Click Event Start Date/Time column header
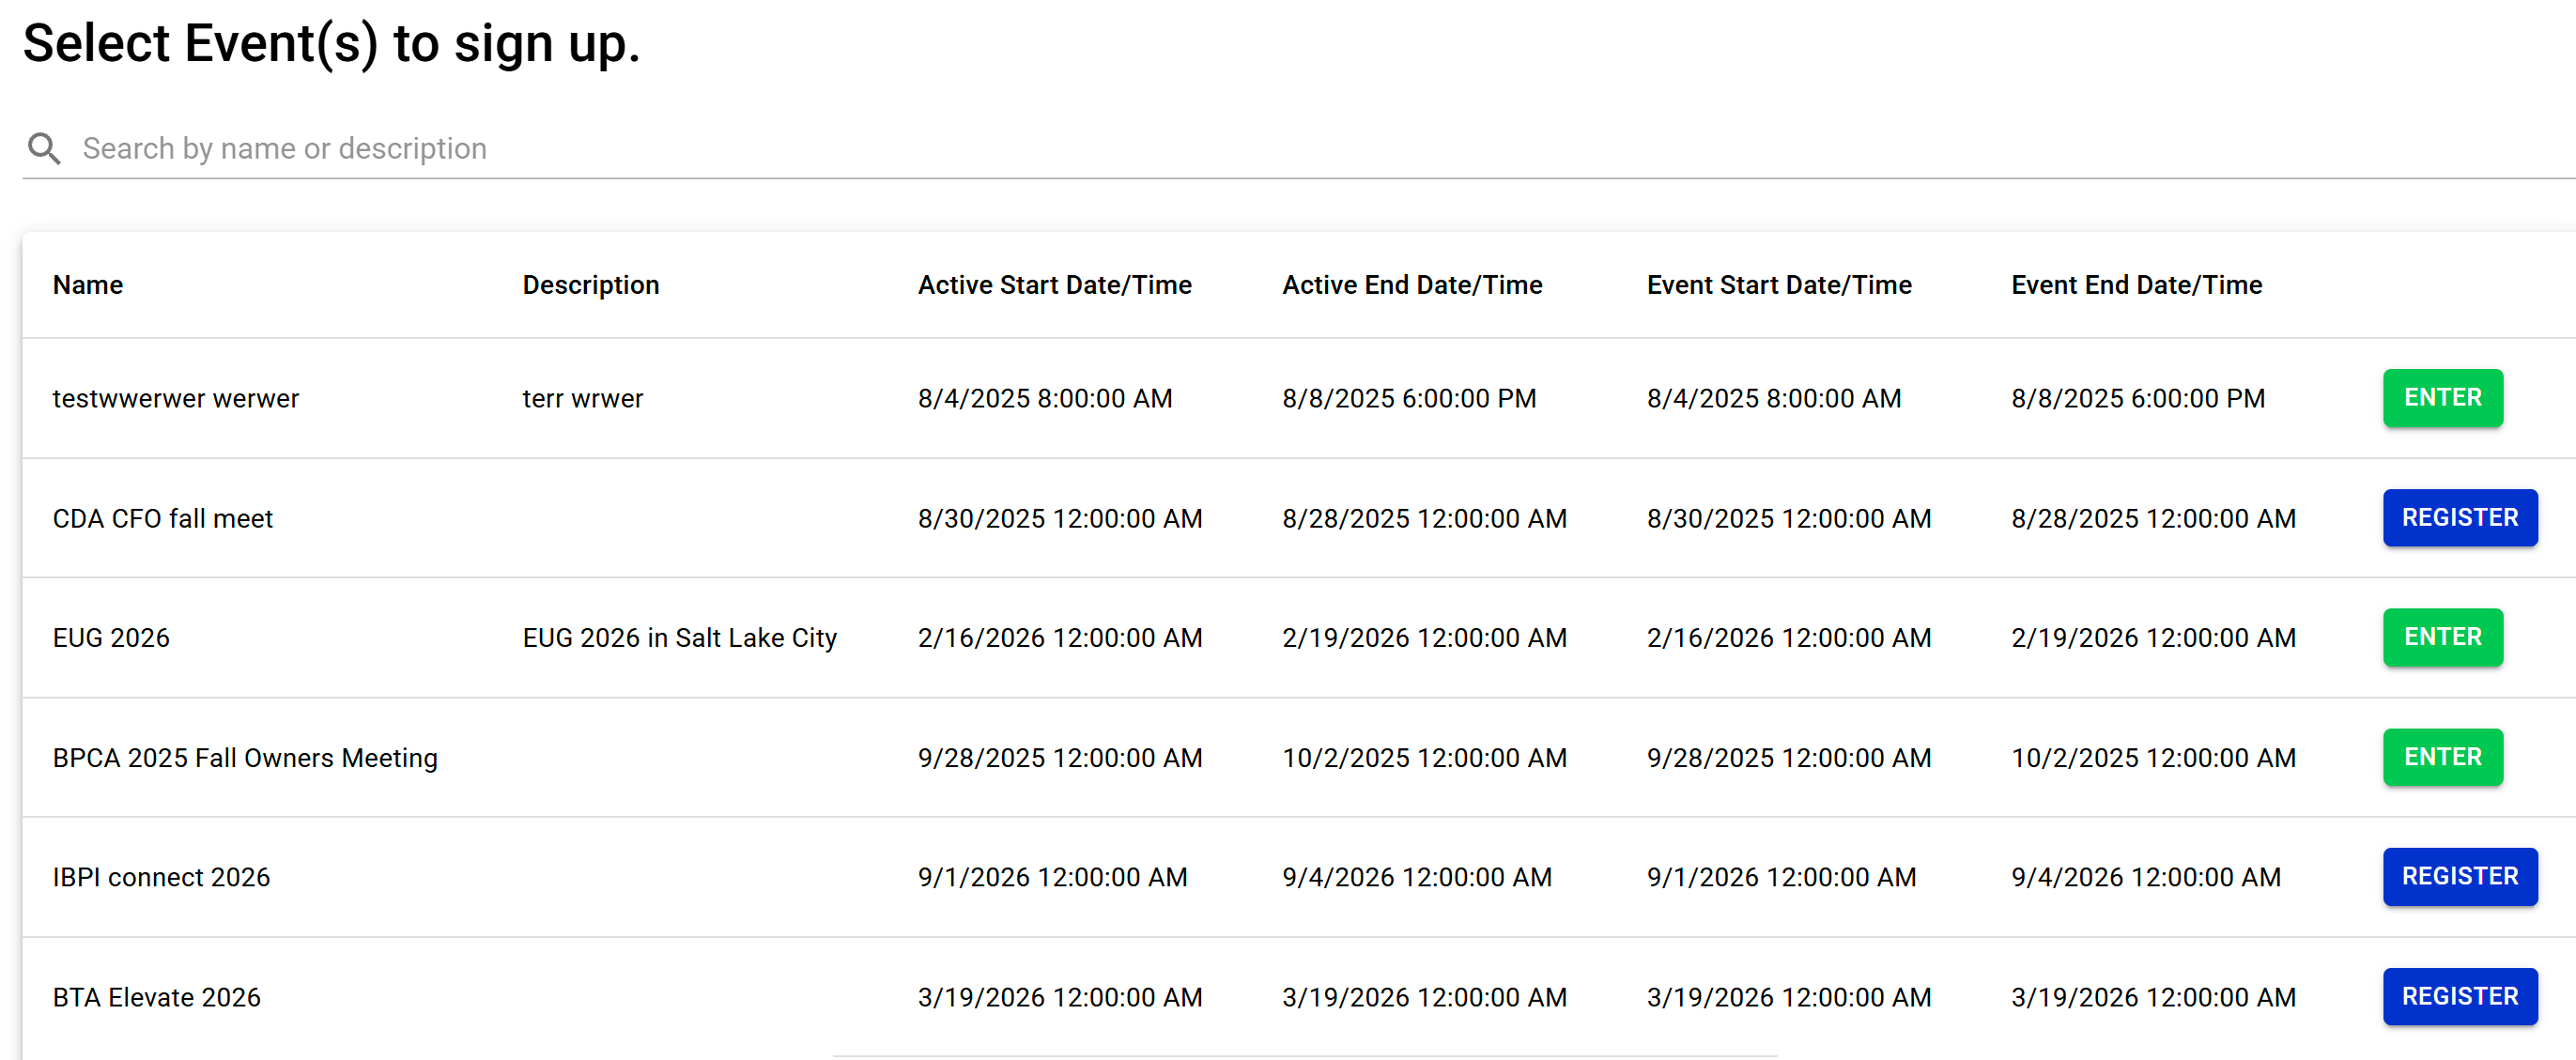This screenshot has width=2576, height=1060. tap(1778, 285)
